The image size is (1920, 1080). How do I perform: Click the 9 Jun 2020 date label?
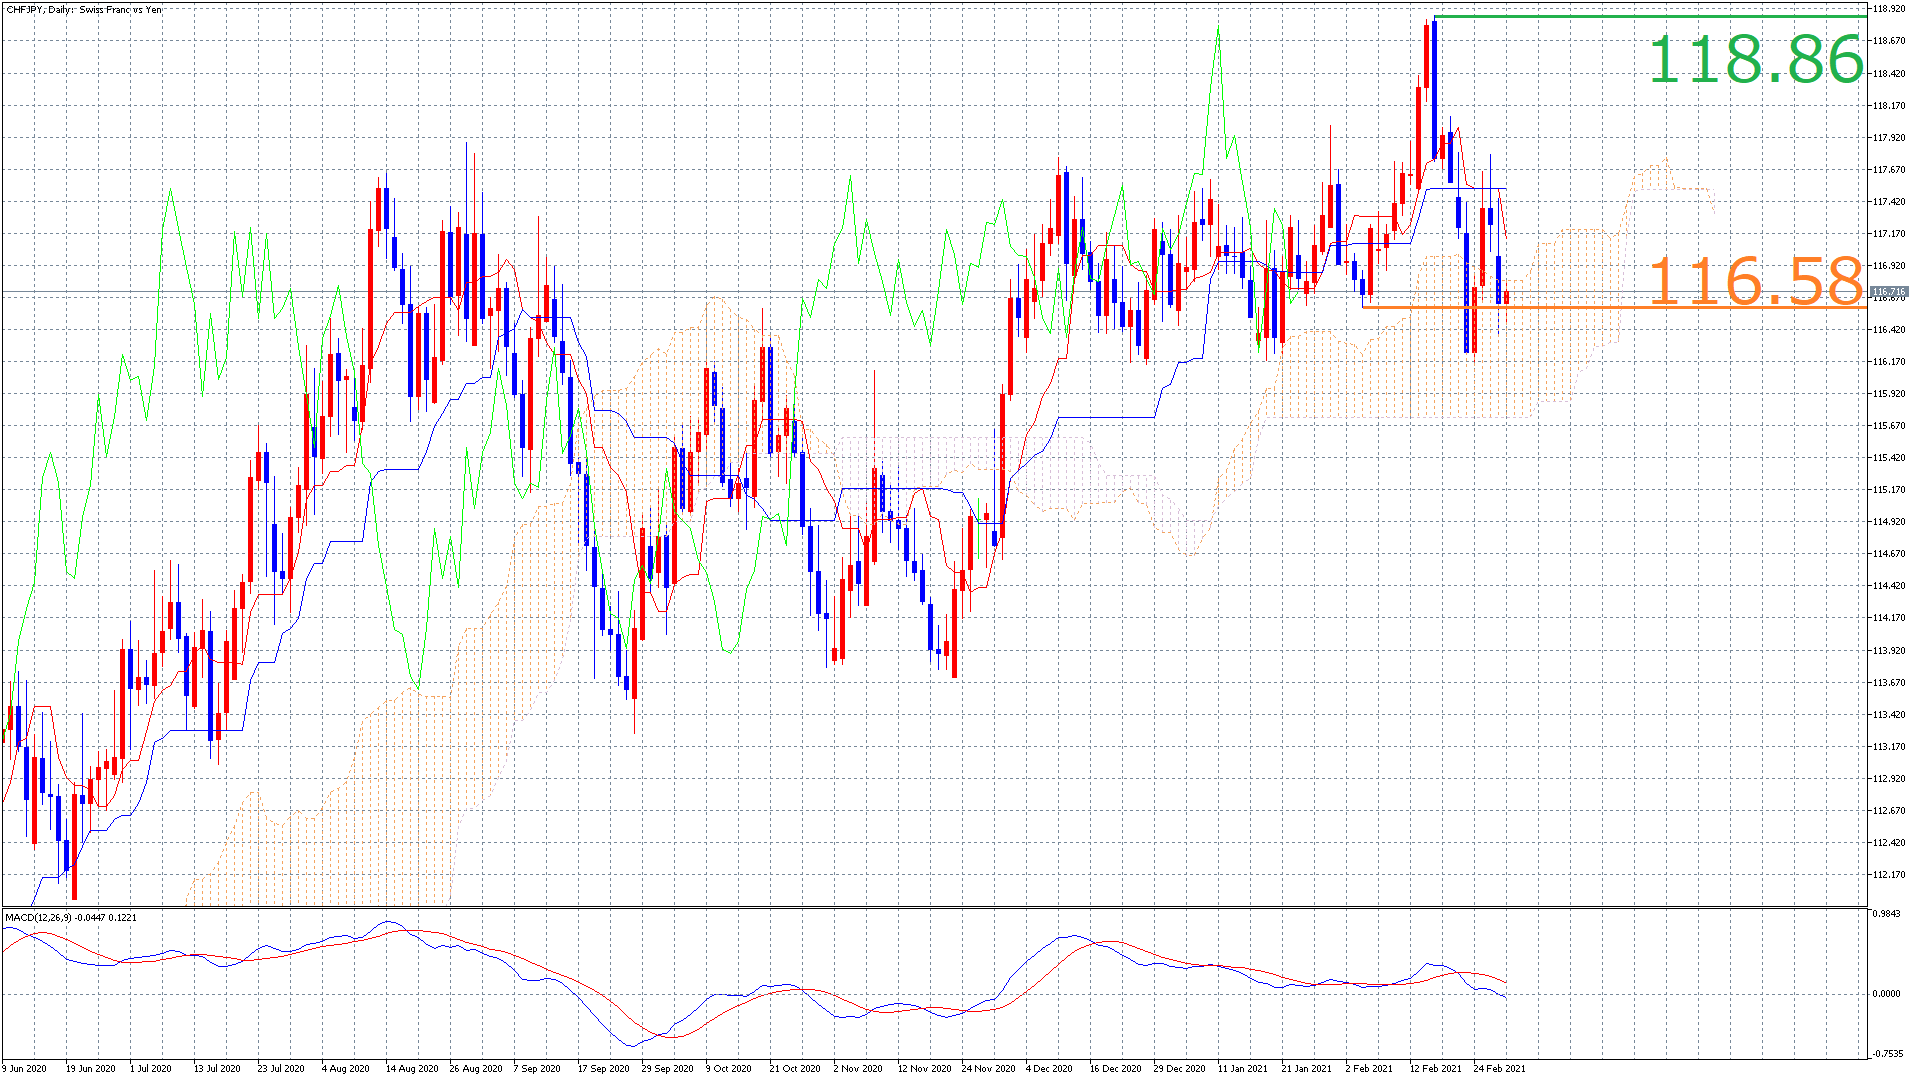pyautogui.click(x=24, y=1068)
